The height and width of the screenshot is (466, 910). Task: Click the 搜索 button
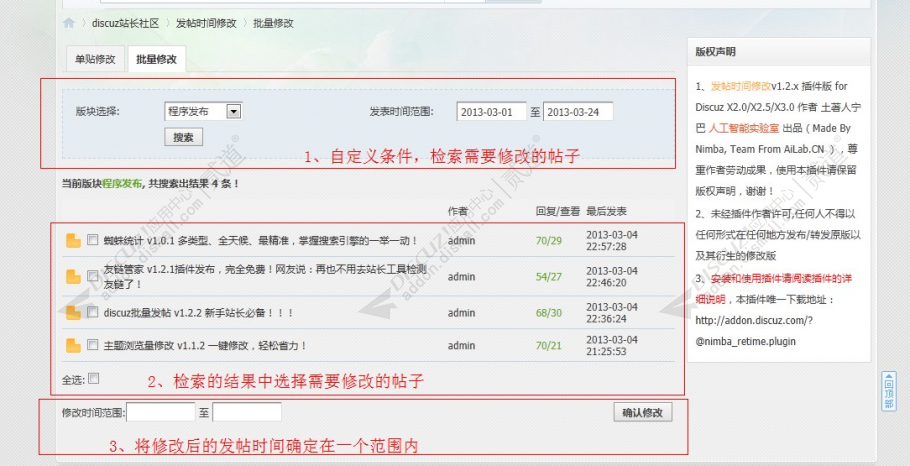[x=183, y=138]
